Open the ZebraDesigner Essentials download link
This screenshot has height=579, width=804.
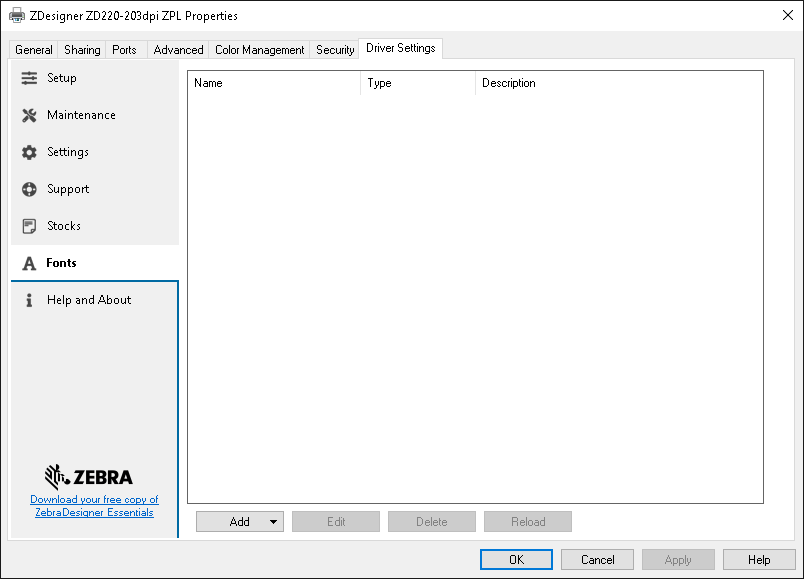pos(94,505)
